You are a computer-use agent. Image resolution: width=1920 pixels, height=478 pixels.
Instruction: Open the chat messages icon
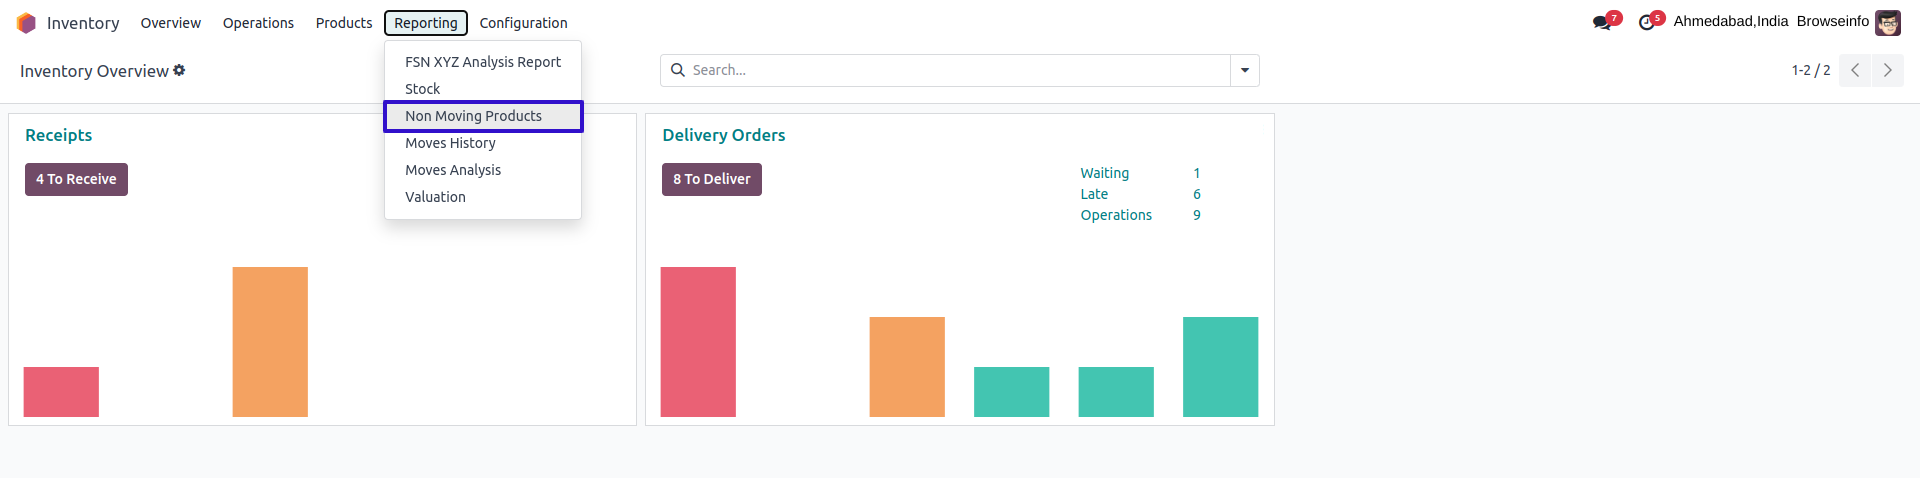[1602, 22]
